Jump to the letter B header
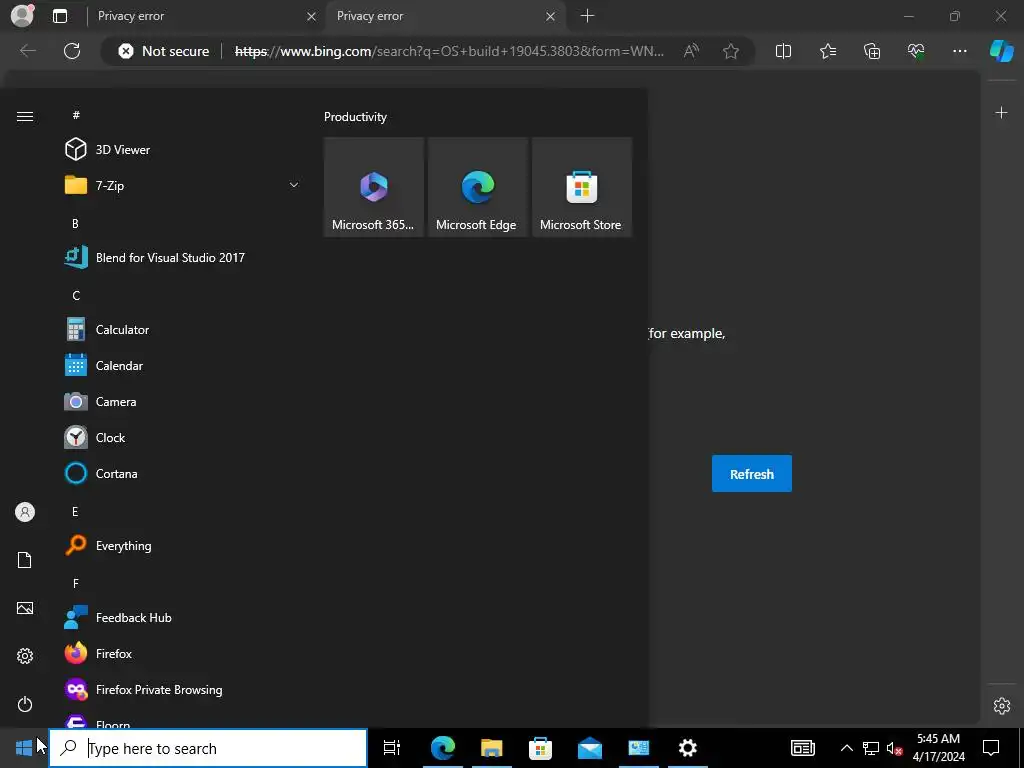The image size is (1024, 768). pos(75,223)
